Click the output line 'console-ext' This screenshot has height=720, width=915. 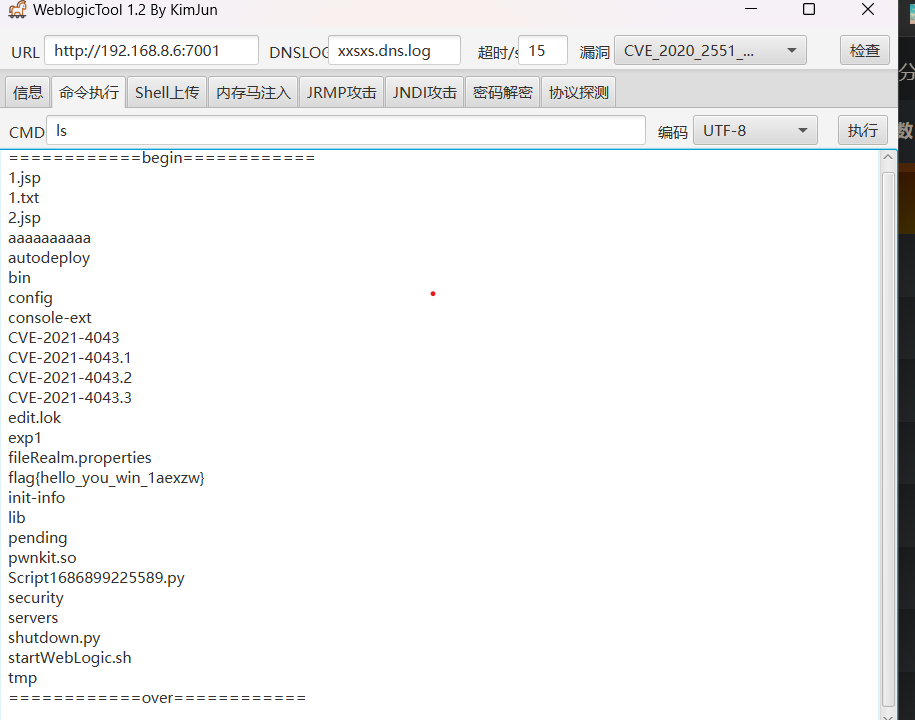(50, 318)
